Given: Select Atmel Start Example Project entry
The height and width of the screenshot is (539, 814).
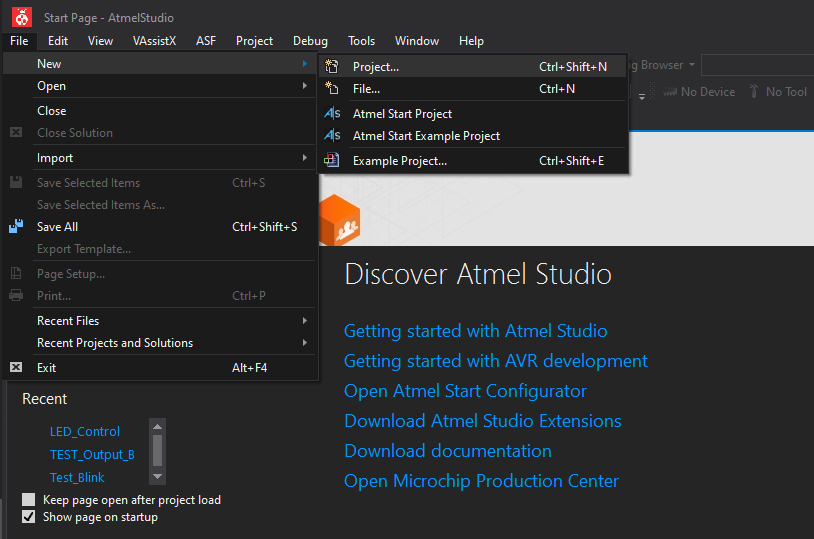Looking at the screenshot, I should [472, 136].
